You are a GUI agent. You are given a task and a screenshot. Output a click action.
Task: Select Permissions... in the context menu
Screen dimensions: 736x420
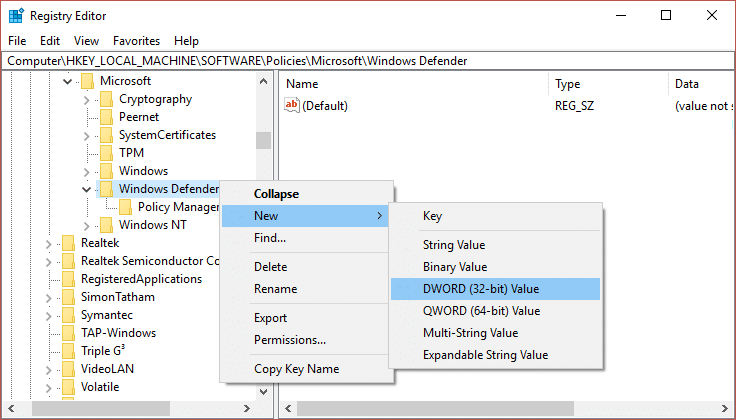(x=290, y=340)
